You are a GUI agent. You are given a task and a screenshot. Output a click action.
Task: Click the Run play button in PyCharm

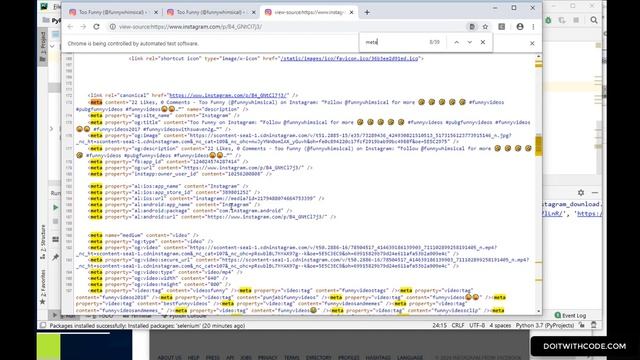56,208
